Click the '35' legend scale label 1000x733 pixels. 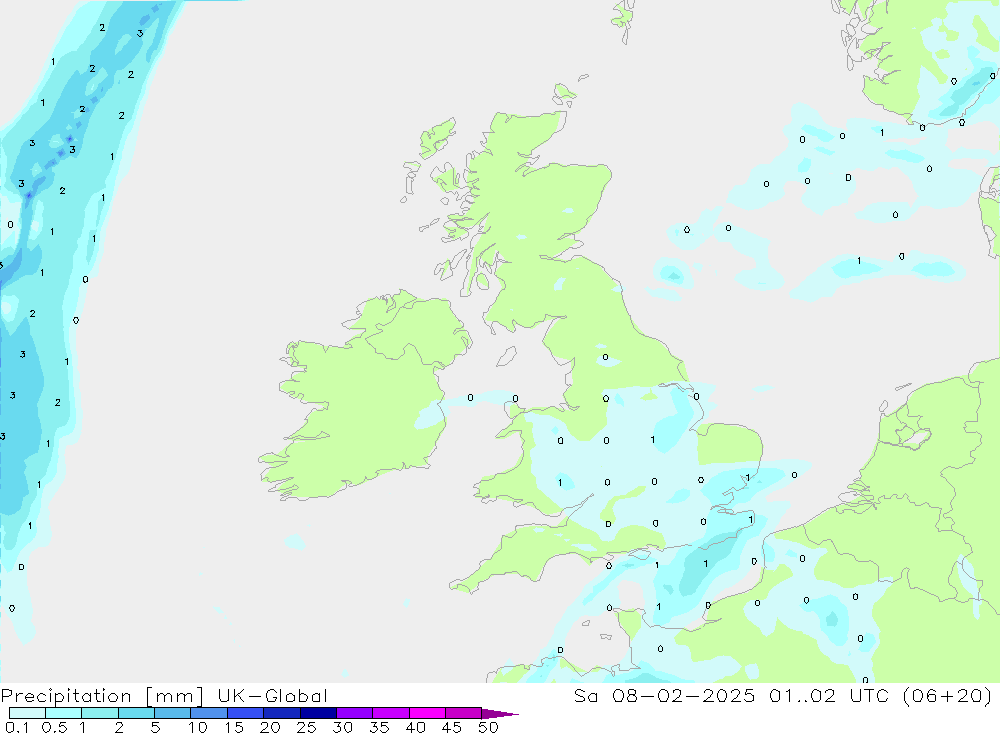click(x=379, y=727)
